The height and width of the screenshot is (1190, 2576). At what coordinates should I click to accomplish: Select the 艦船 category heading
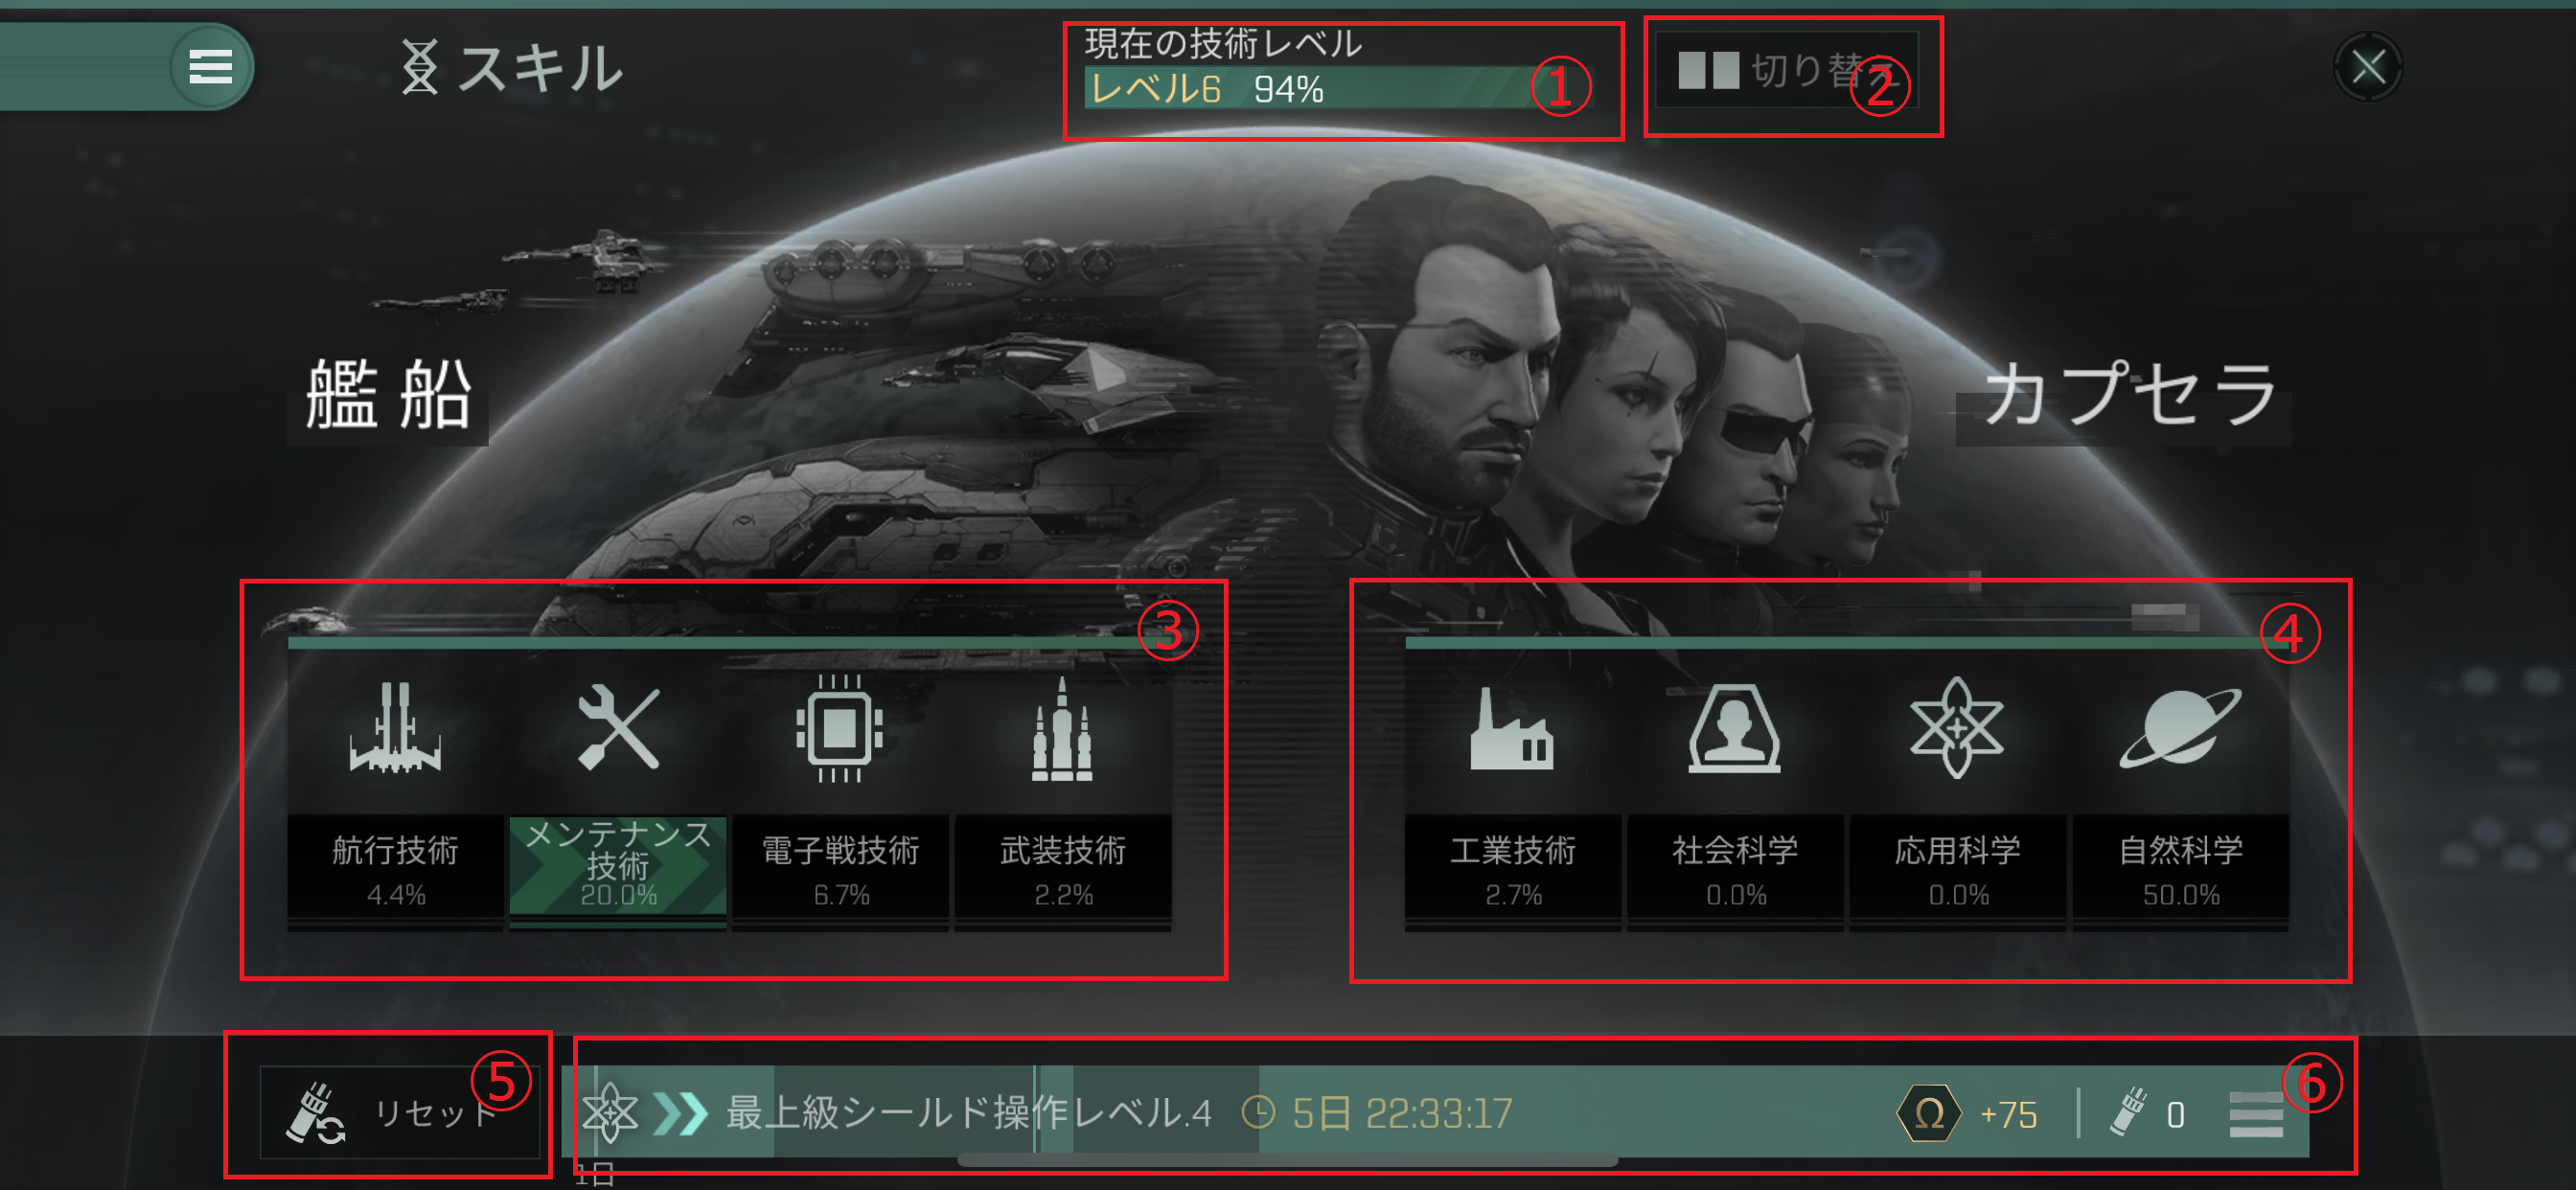click(x=388, y=395)
